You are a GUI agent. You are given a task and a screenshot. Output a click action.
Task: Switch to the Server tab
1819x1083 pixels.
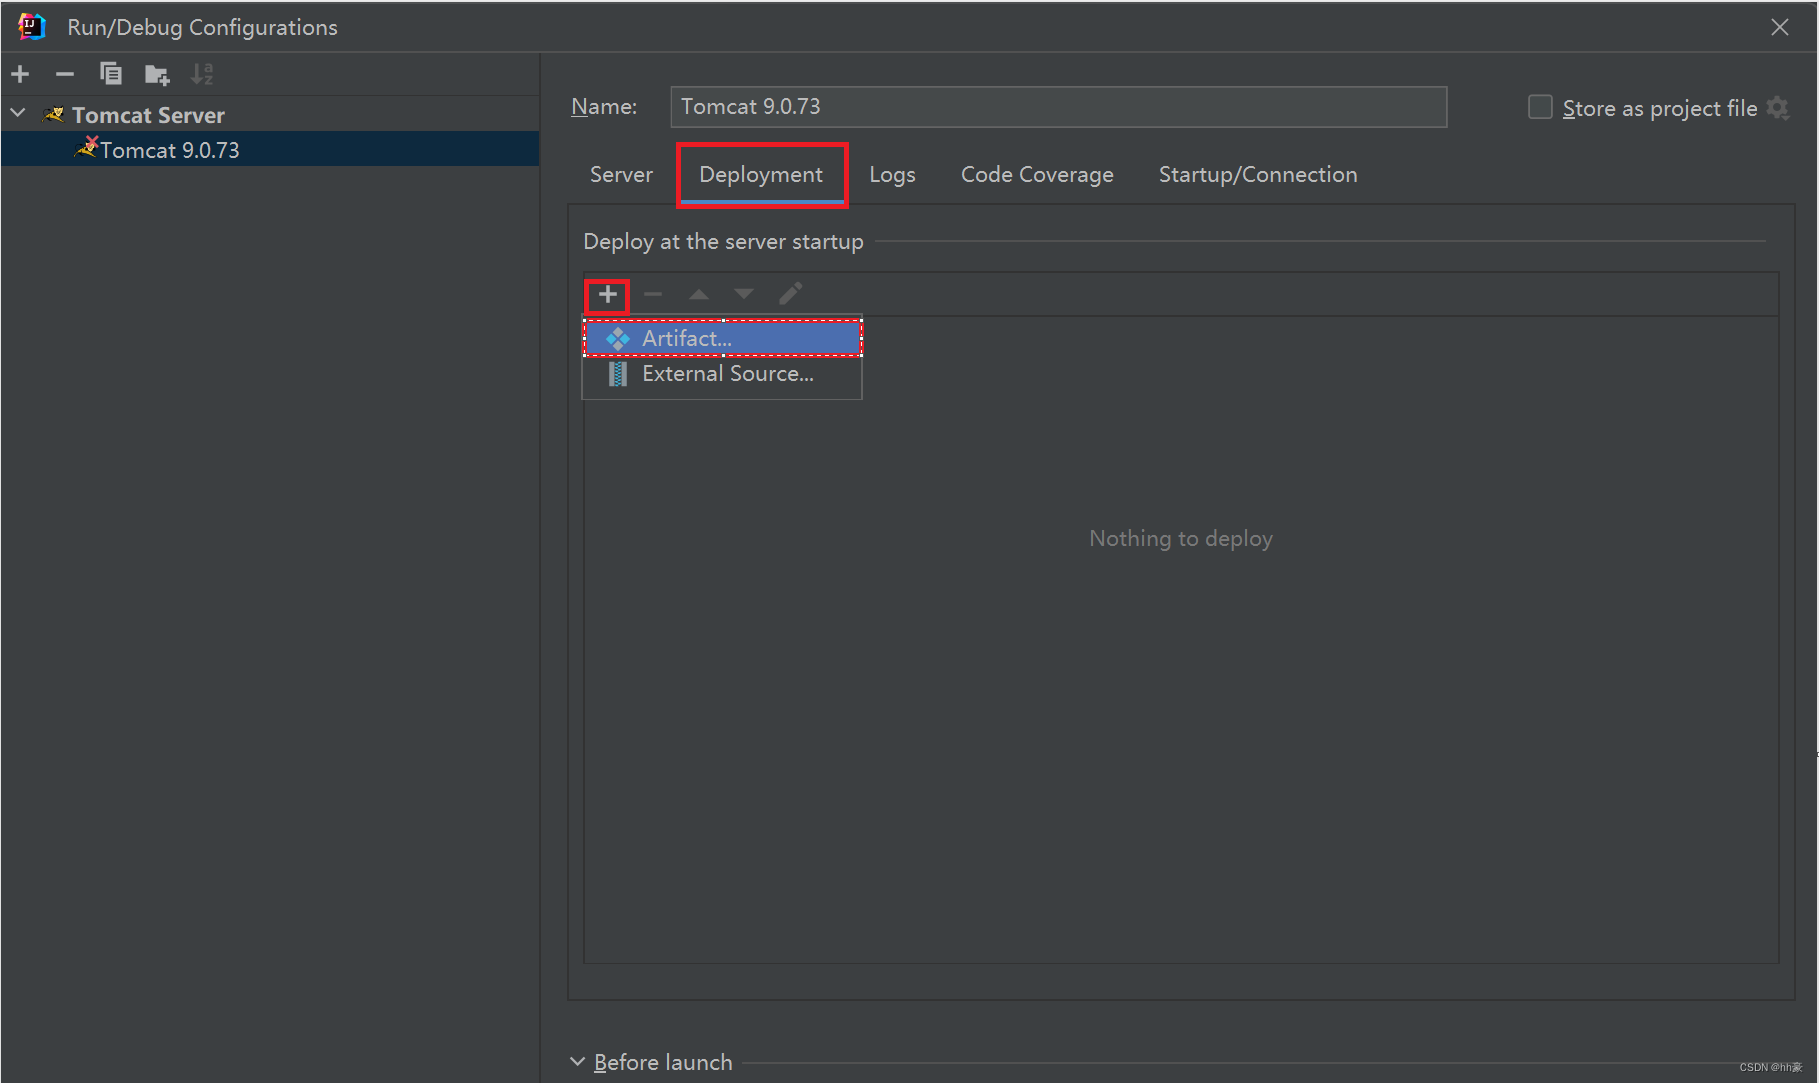[x=621, y=174]
